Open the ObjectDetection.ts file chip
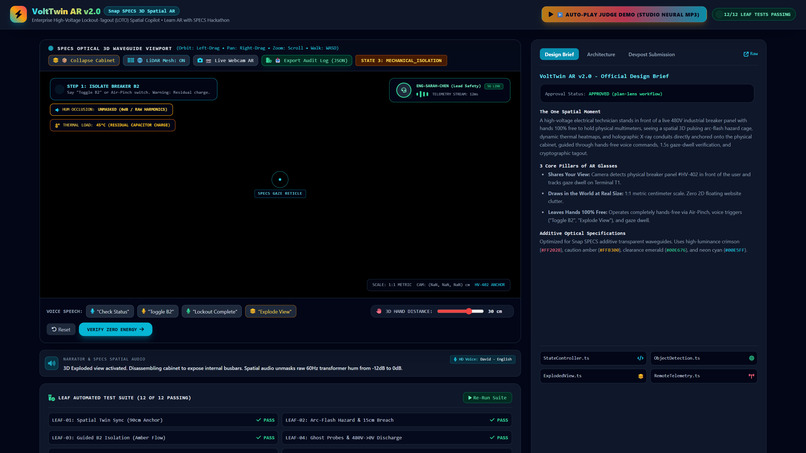This screenshot has height=453, width=806. tap(704, 358)
